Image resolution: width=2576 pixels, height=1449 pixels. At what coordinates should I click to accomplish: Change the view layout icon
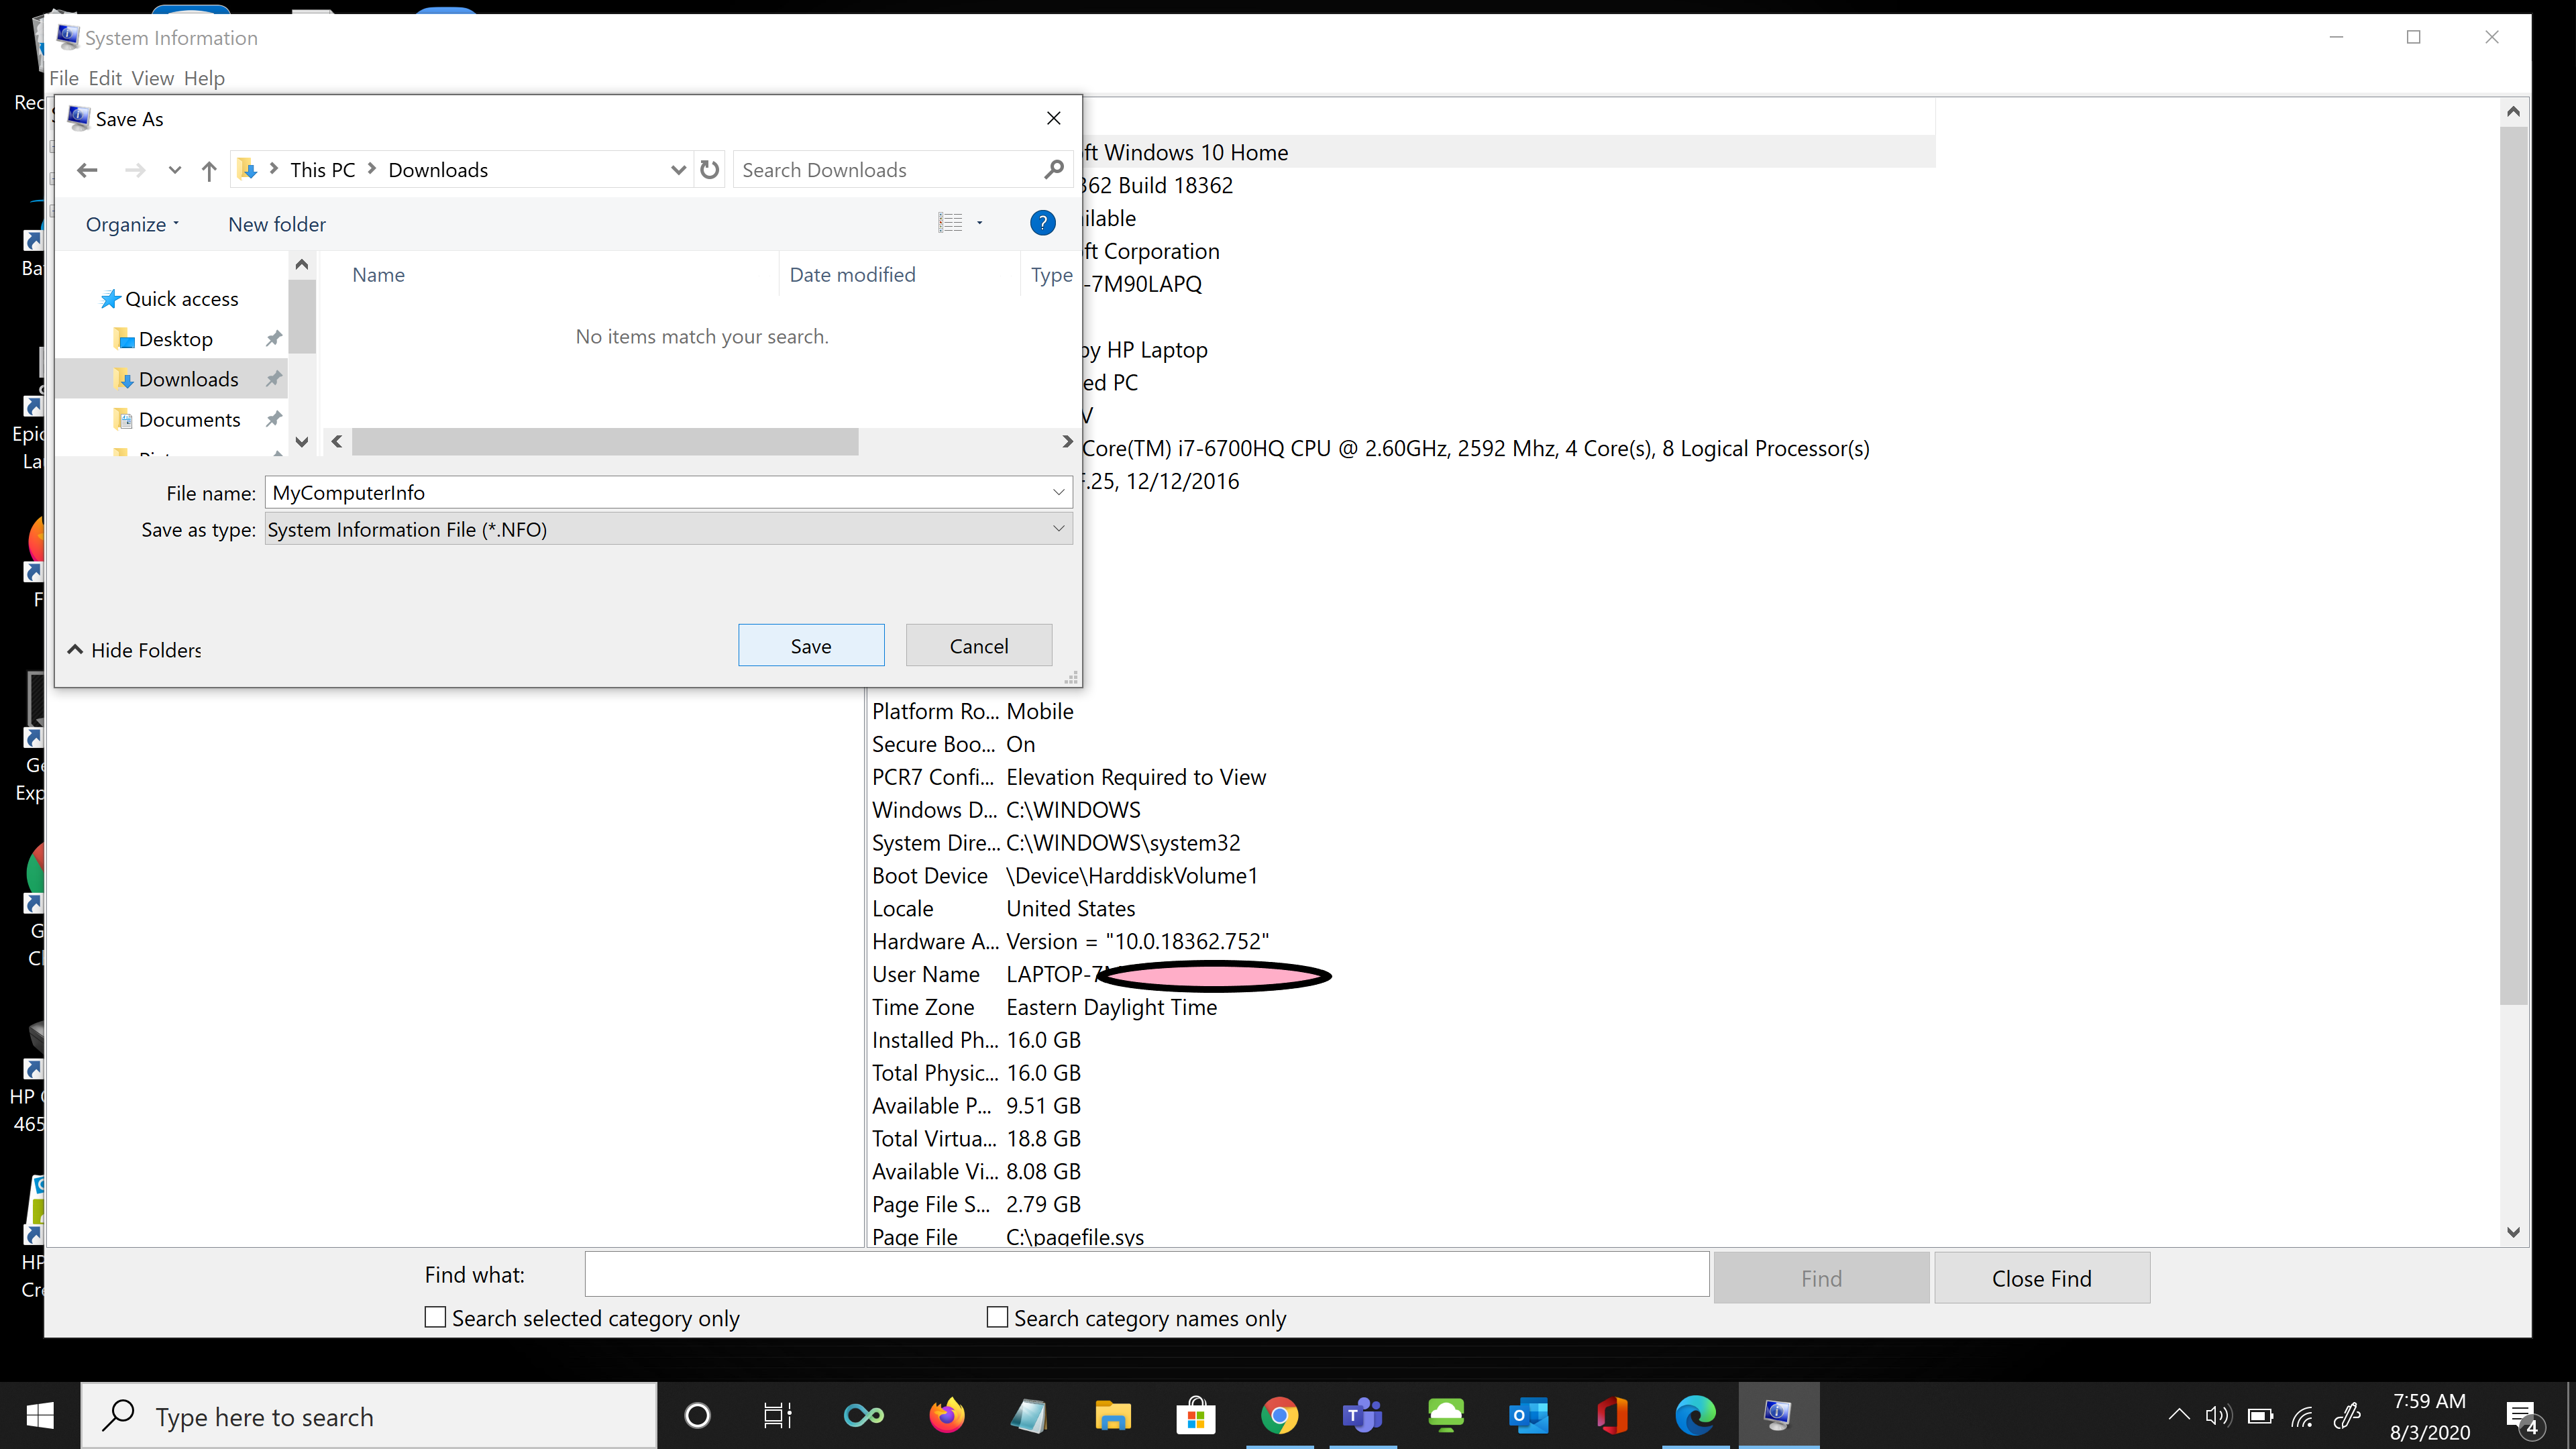pyautogui.click(x=950, y=223)
